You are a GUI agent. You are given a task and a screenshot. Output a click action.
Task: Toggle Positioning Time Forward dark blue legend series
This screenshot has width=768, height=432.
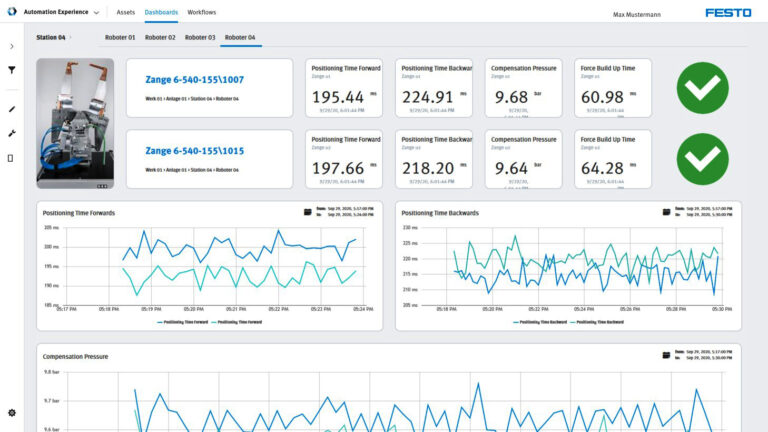[185, 322]
